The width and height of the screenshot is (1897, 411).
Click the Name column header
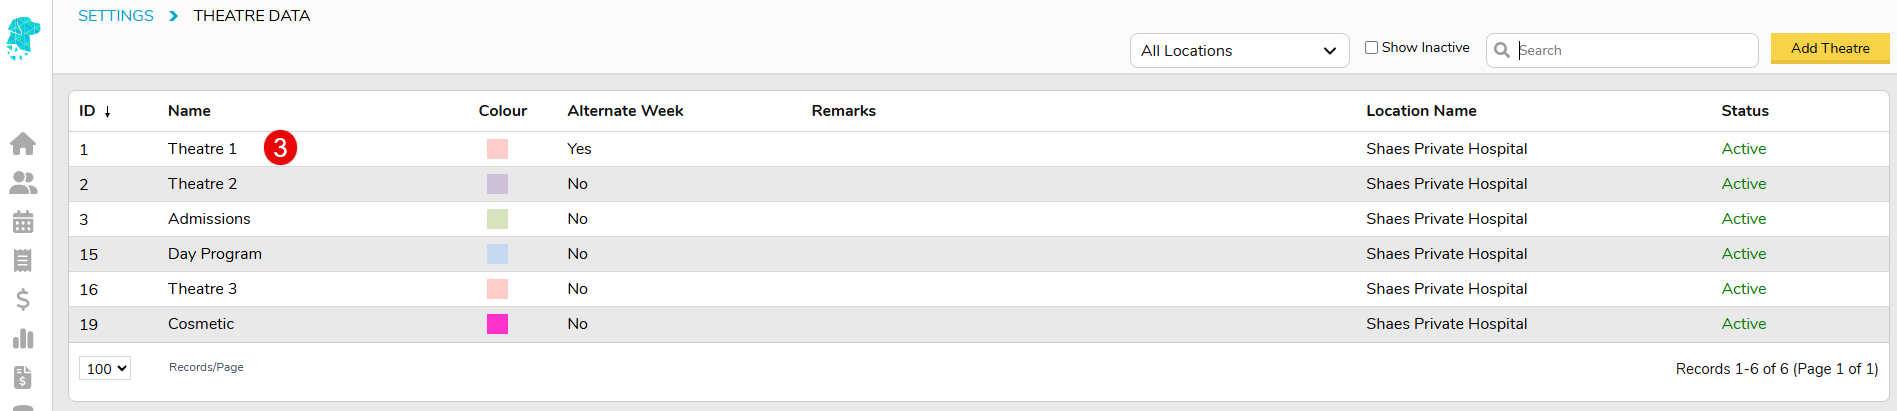coord(189,111)
